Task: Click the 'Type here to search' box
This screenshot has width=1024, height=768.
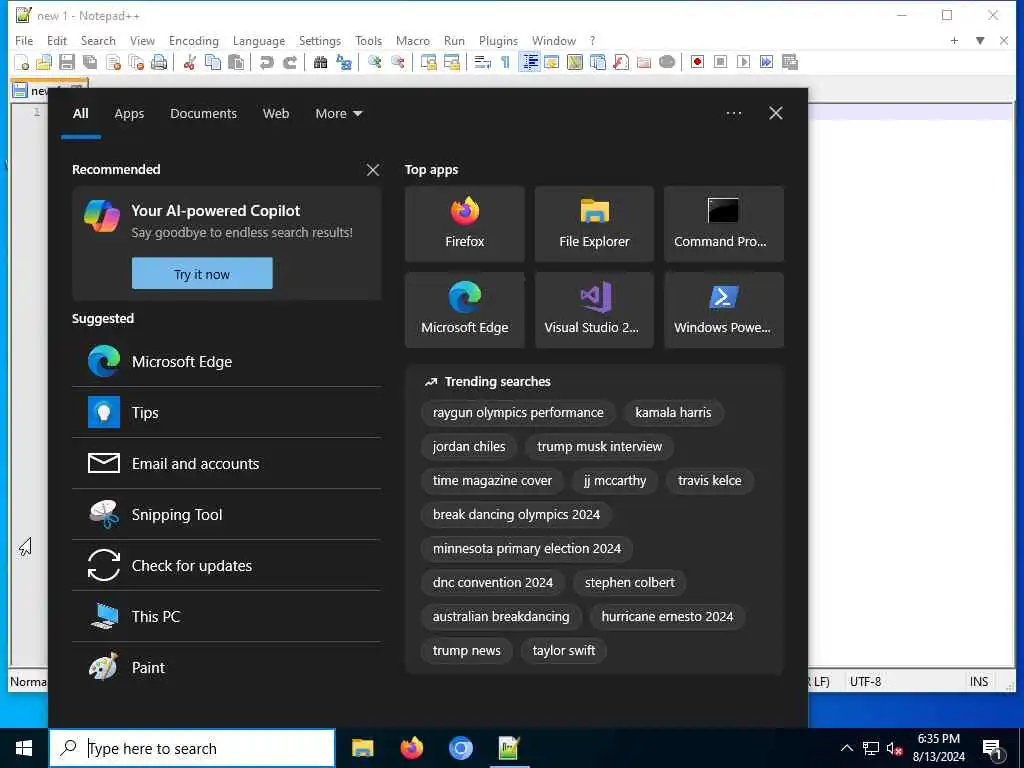Action: coord(192,748)
